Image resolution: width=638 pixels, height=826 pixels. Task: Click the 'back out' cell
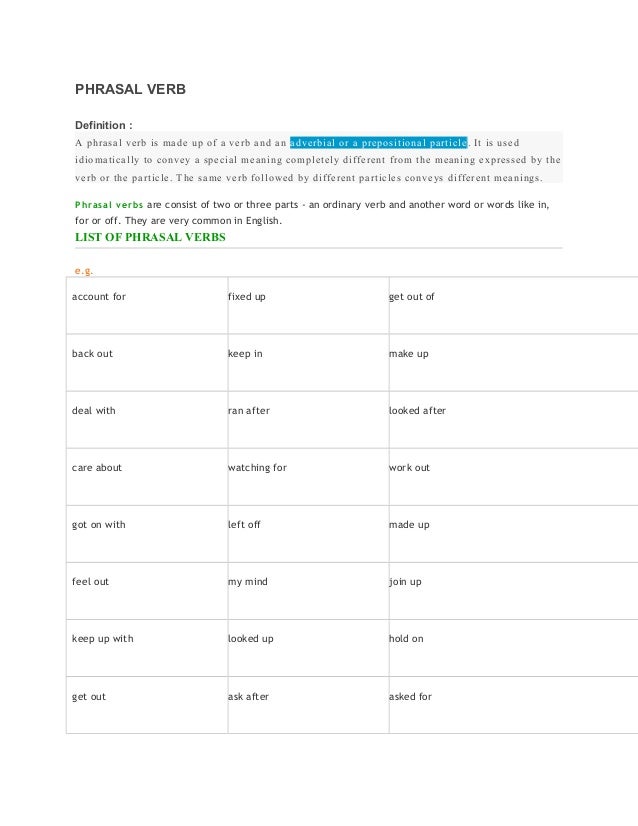click(x=147, y=362)
